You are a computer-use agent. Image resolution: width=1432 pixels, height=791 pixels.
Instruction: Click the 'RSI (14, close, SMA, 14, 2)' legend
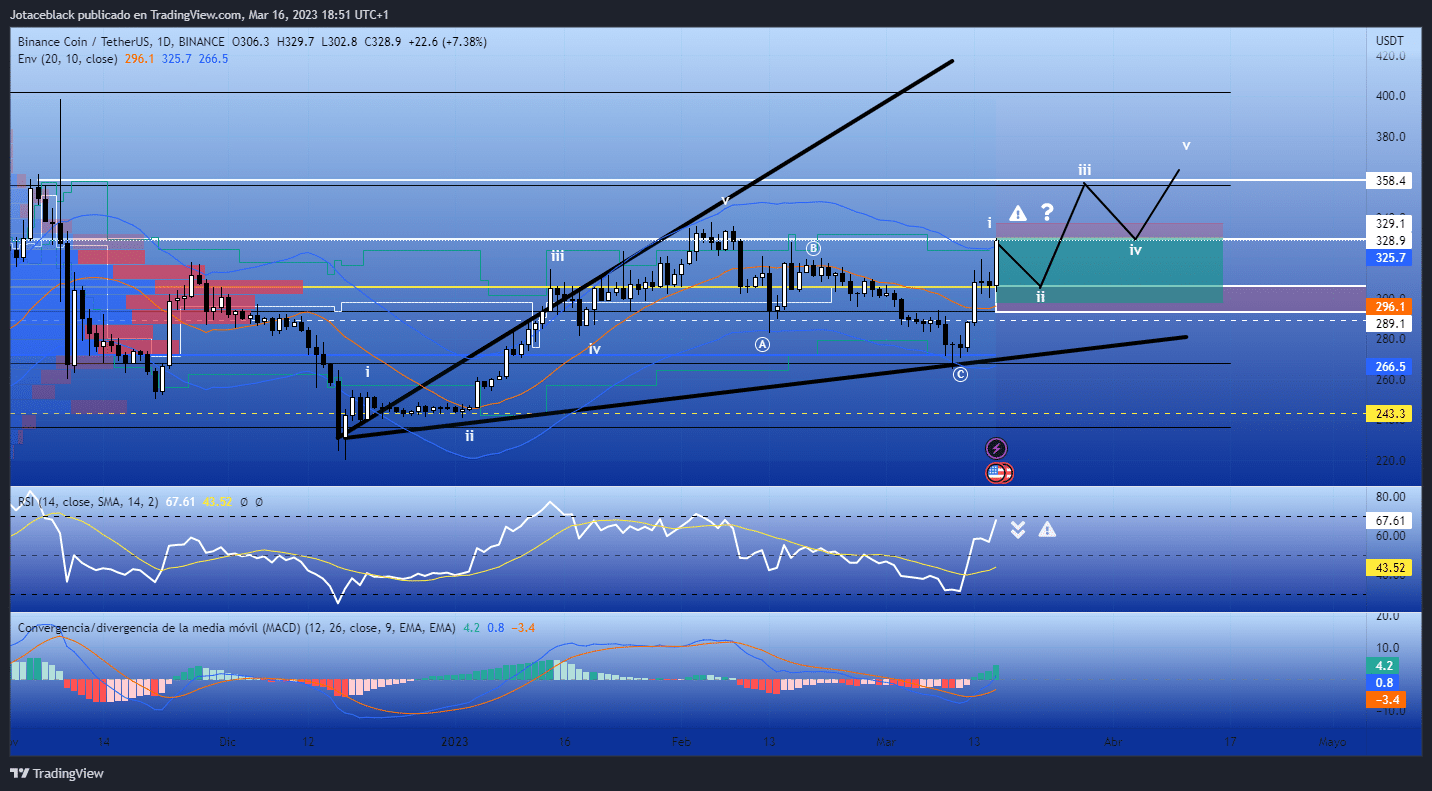[90, 501]
